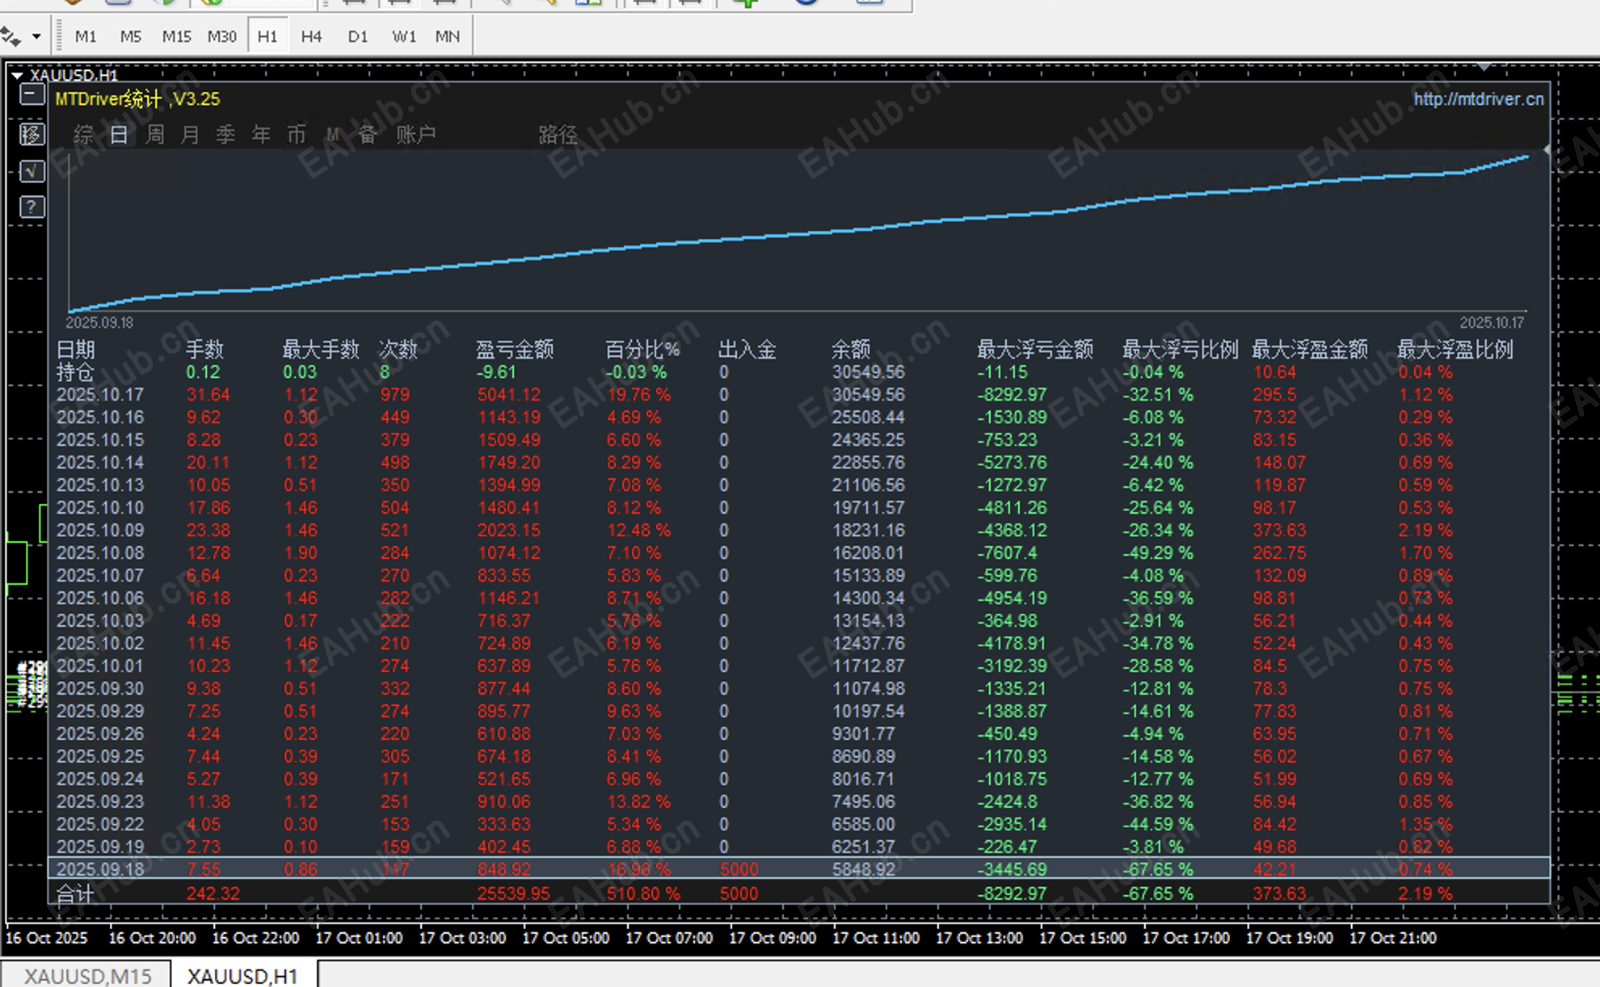Select the 综 summary statistics view

click(x=84, y=134)
